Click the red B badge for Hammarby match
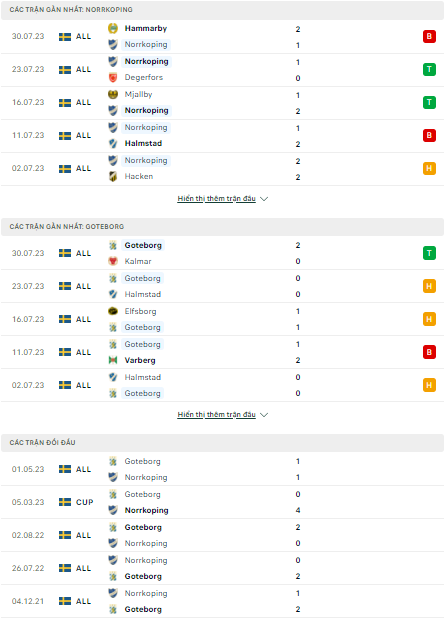Screen dimensions: 444x618 pos(429,36)
